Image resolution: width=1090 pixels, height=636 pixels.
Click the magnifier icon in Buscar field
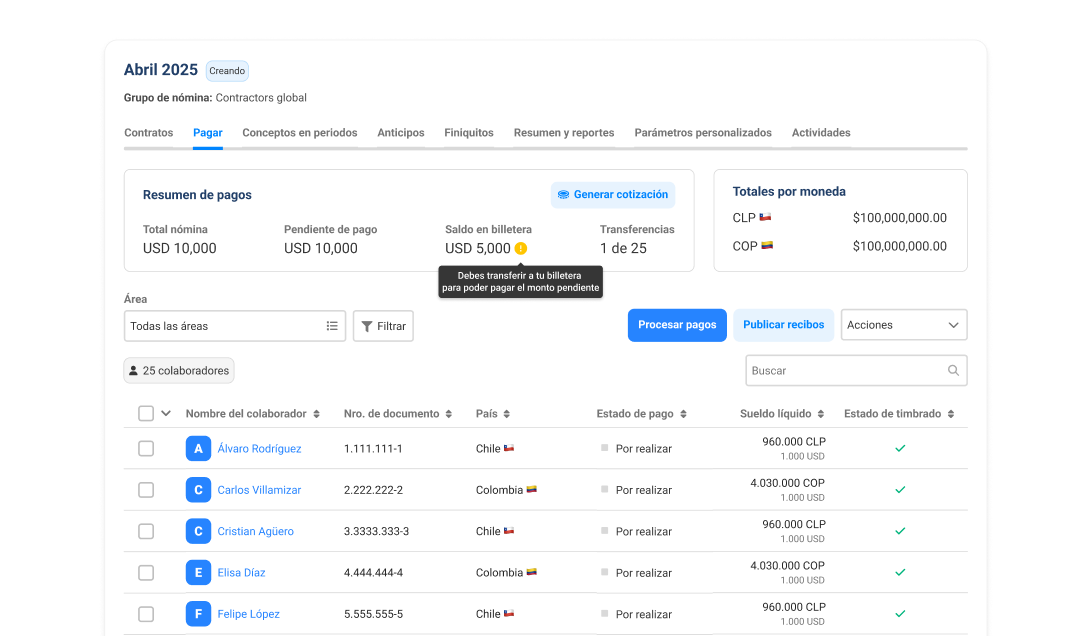point(953,371)
